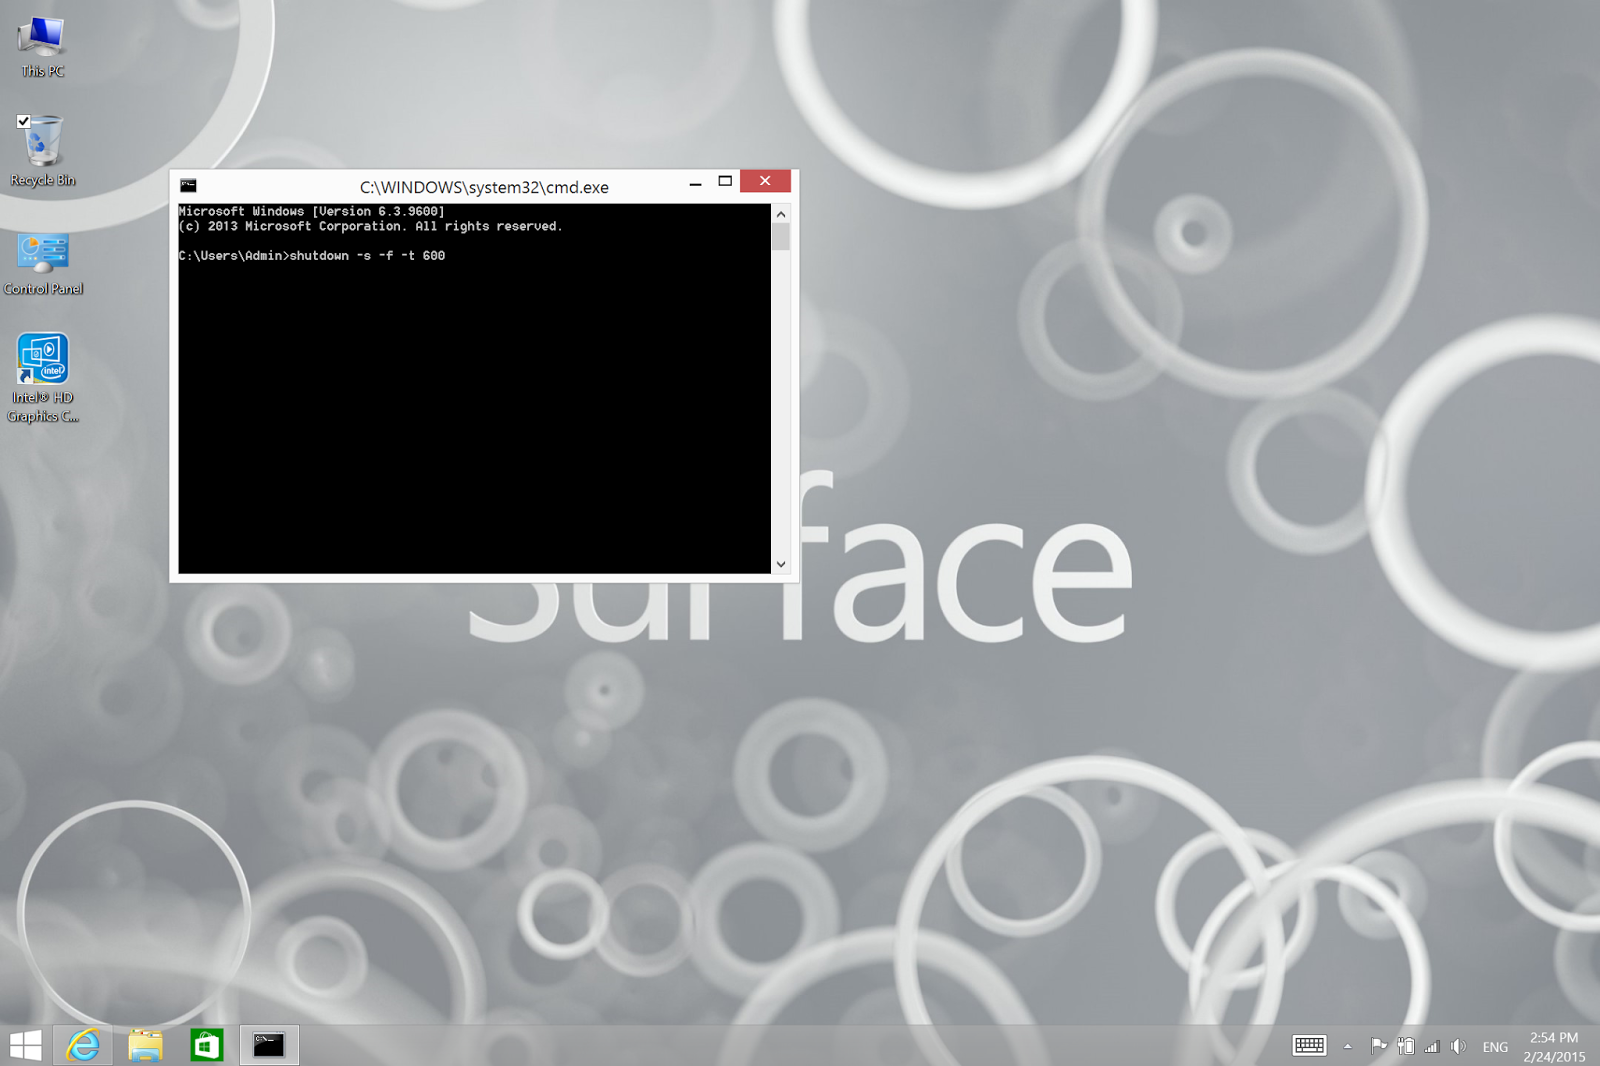Click the battery power tray icon

1406,1047
